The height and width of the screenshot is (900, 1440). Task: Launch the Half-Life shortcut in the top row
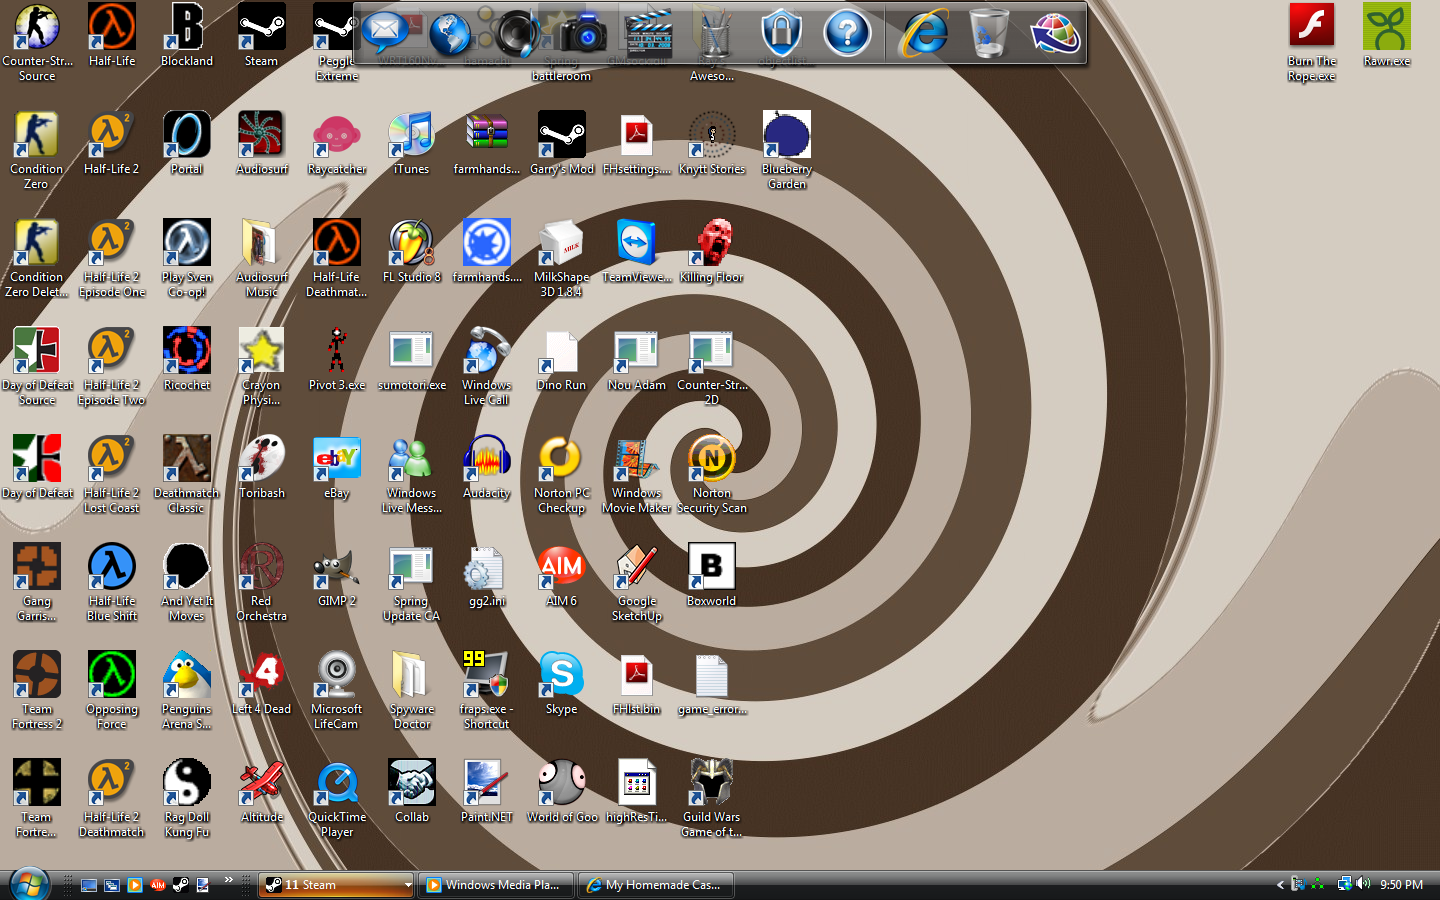(112, 35)
